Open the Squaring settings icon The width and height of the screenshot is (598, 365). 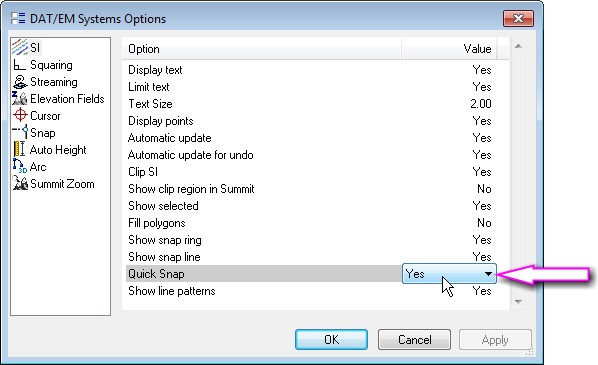[x=19, y=65]
